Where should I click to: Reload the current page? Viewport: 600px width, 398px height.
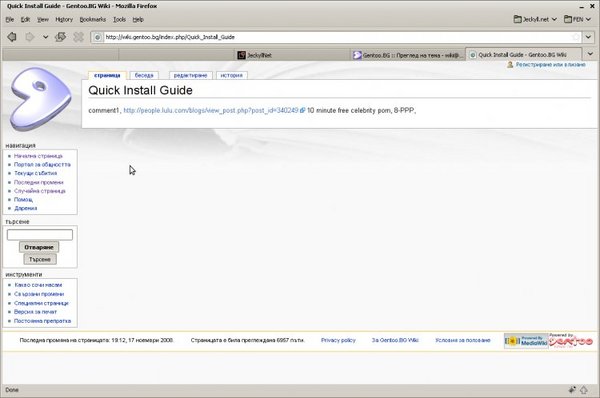pyautogui.click(x=60, y=37)
